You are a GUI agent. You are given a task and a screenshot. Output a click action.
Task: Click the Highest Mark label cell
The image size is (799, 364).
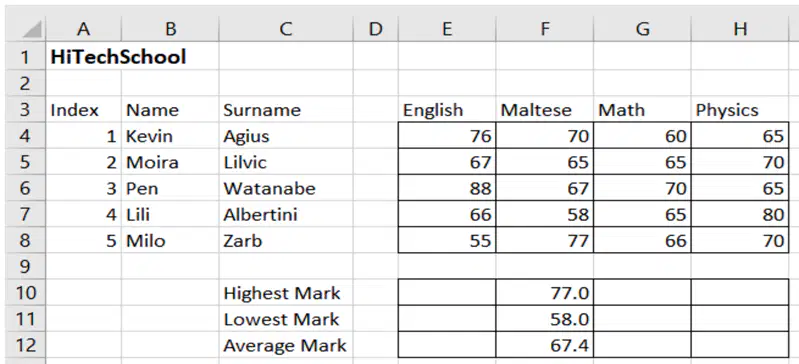click(286, 293)
